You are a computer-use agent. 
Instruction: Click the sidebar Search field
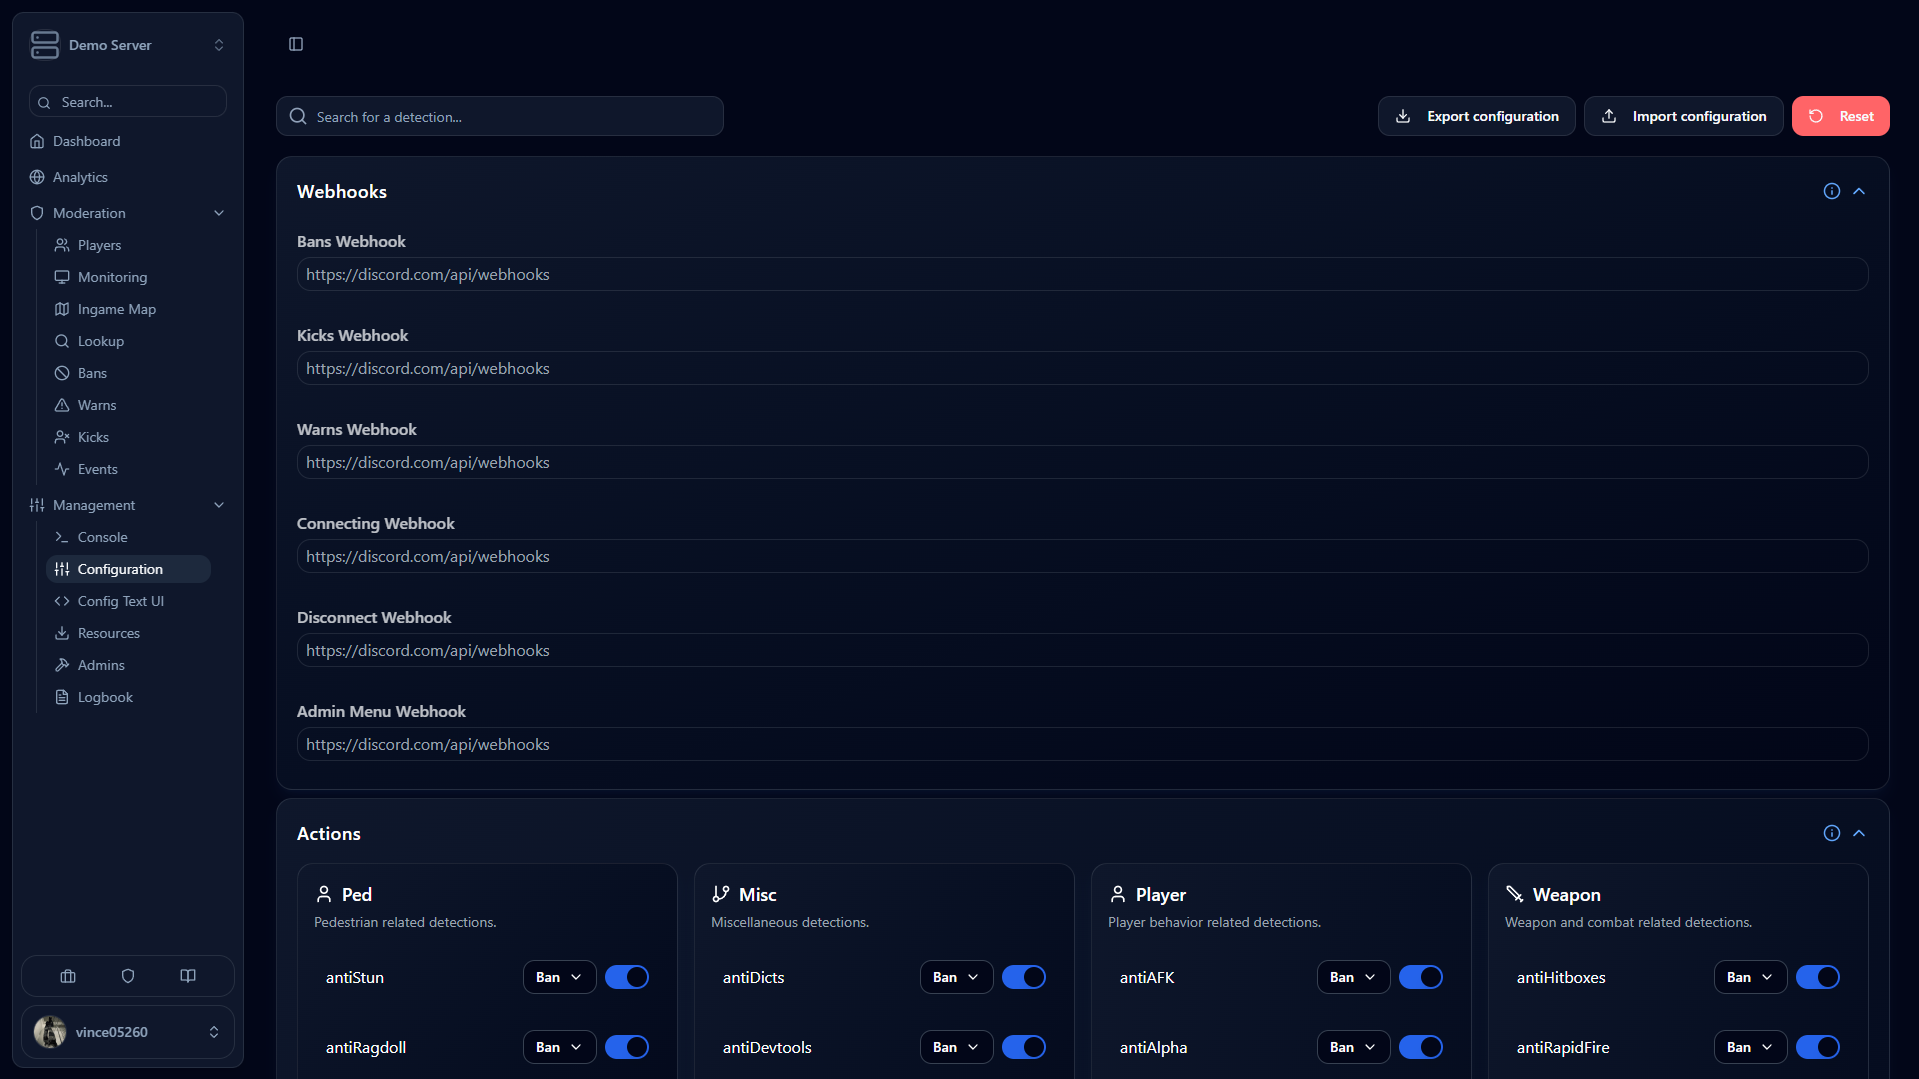128,102
